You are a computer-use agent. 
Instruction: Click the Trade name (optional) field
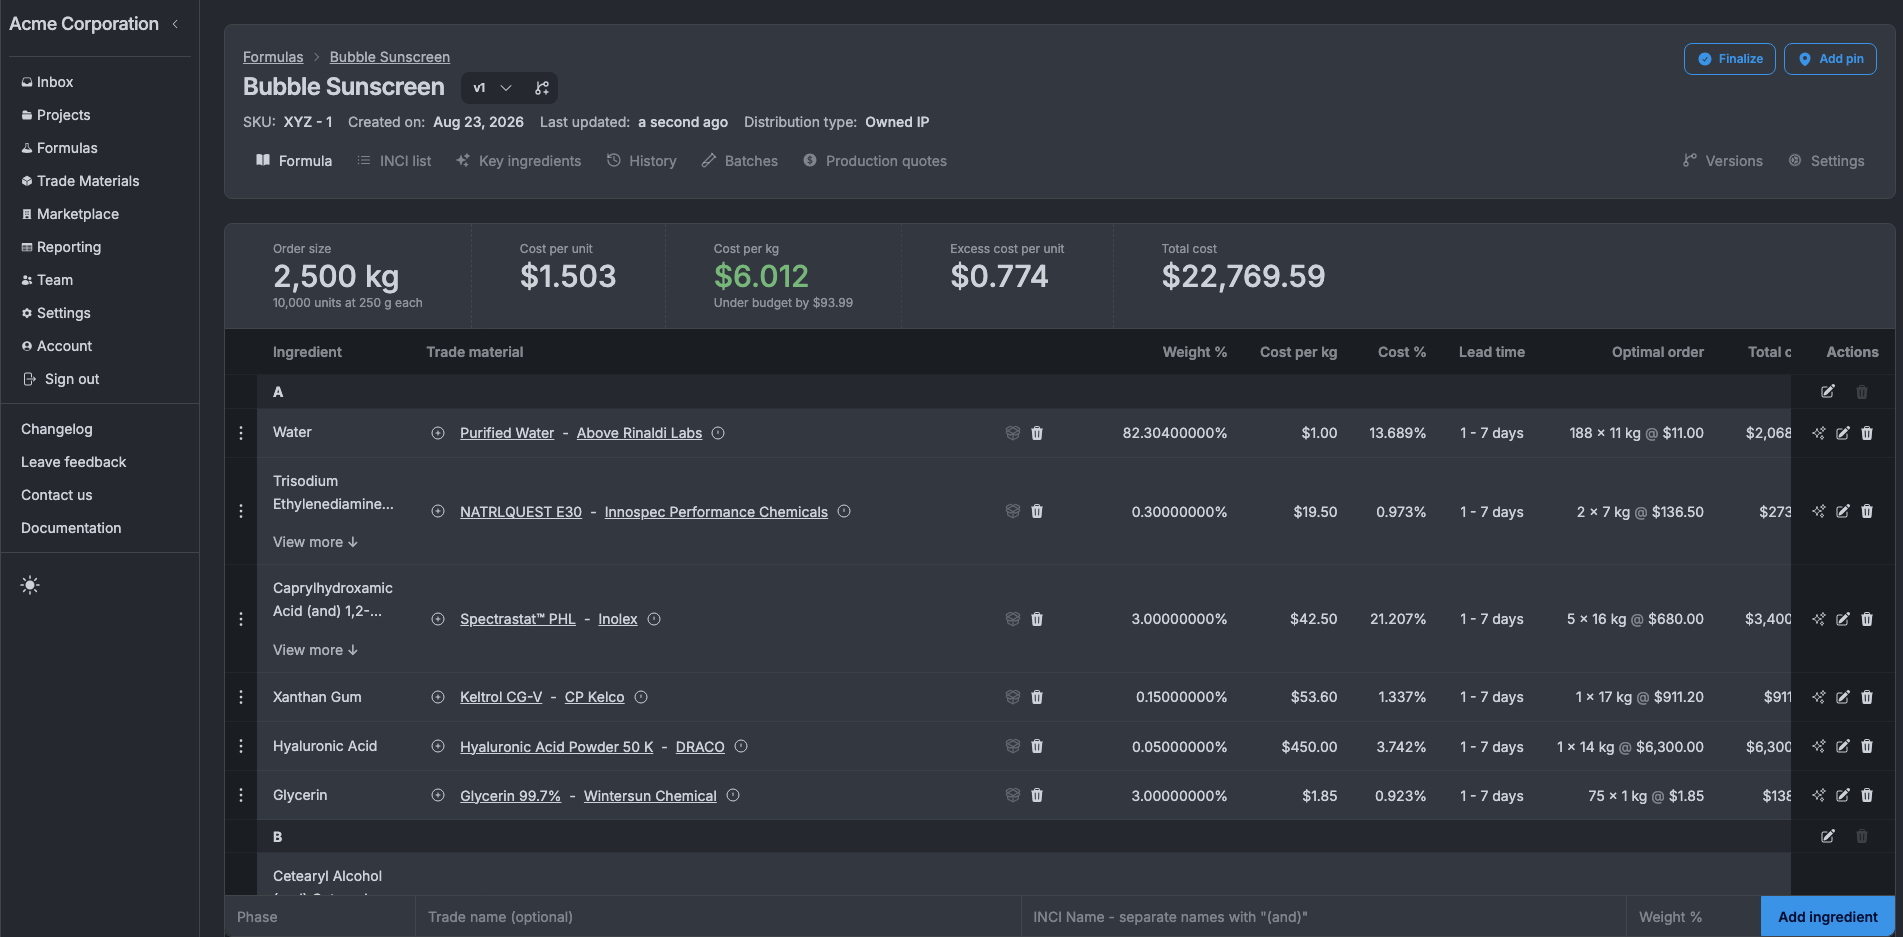click(x=718, y=917)
